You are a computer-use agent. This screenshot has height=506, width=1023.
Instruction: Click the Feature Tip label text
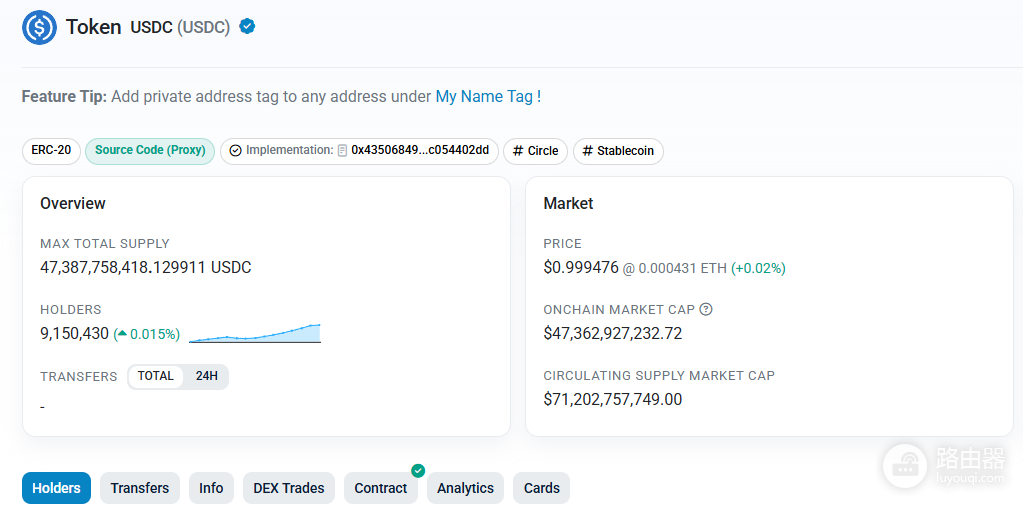[x=64, y=97]
